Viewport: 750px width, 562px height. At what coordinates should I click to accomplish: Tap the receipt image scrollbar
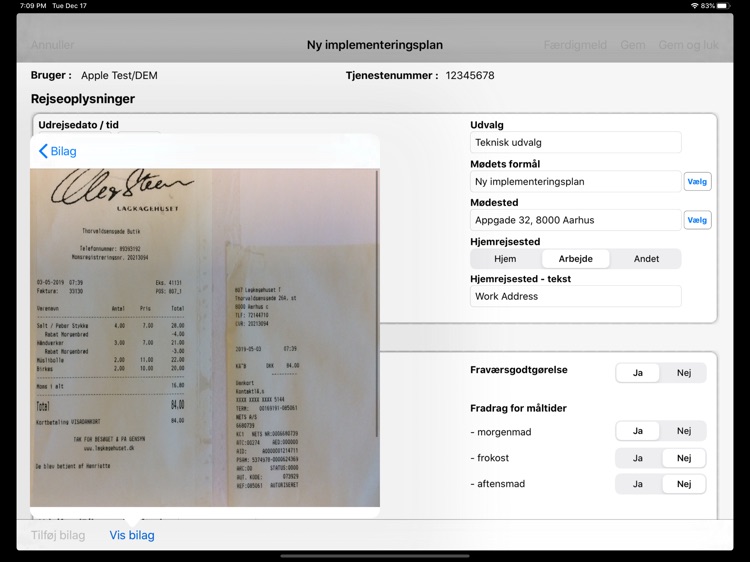point(377,304)
